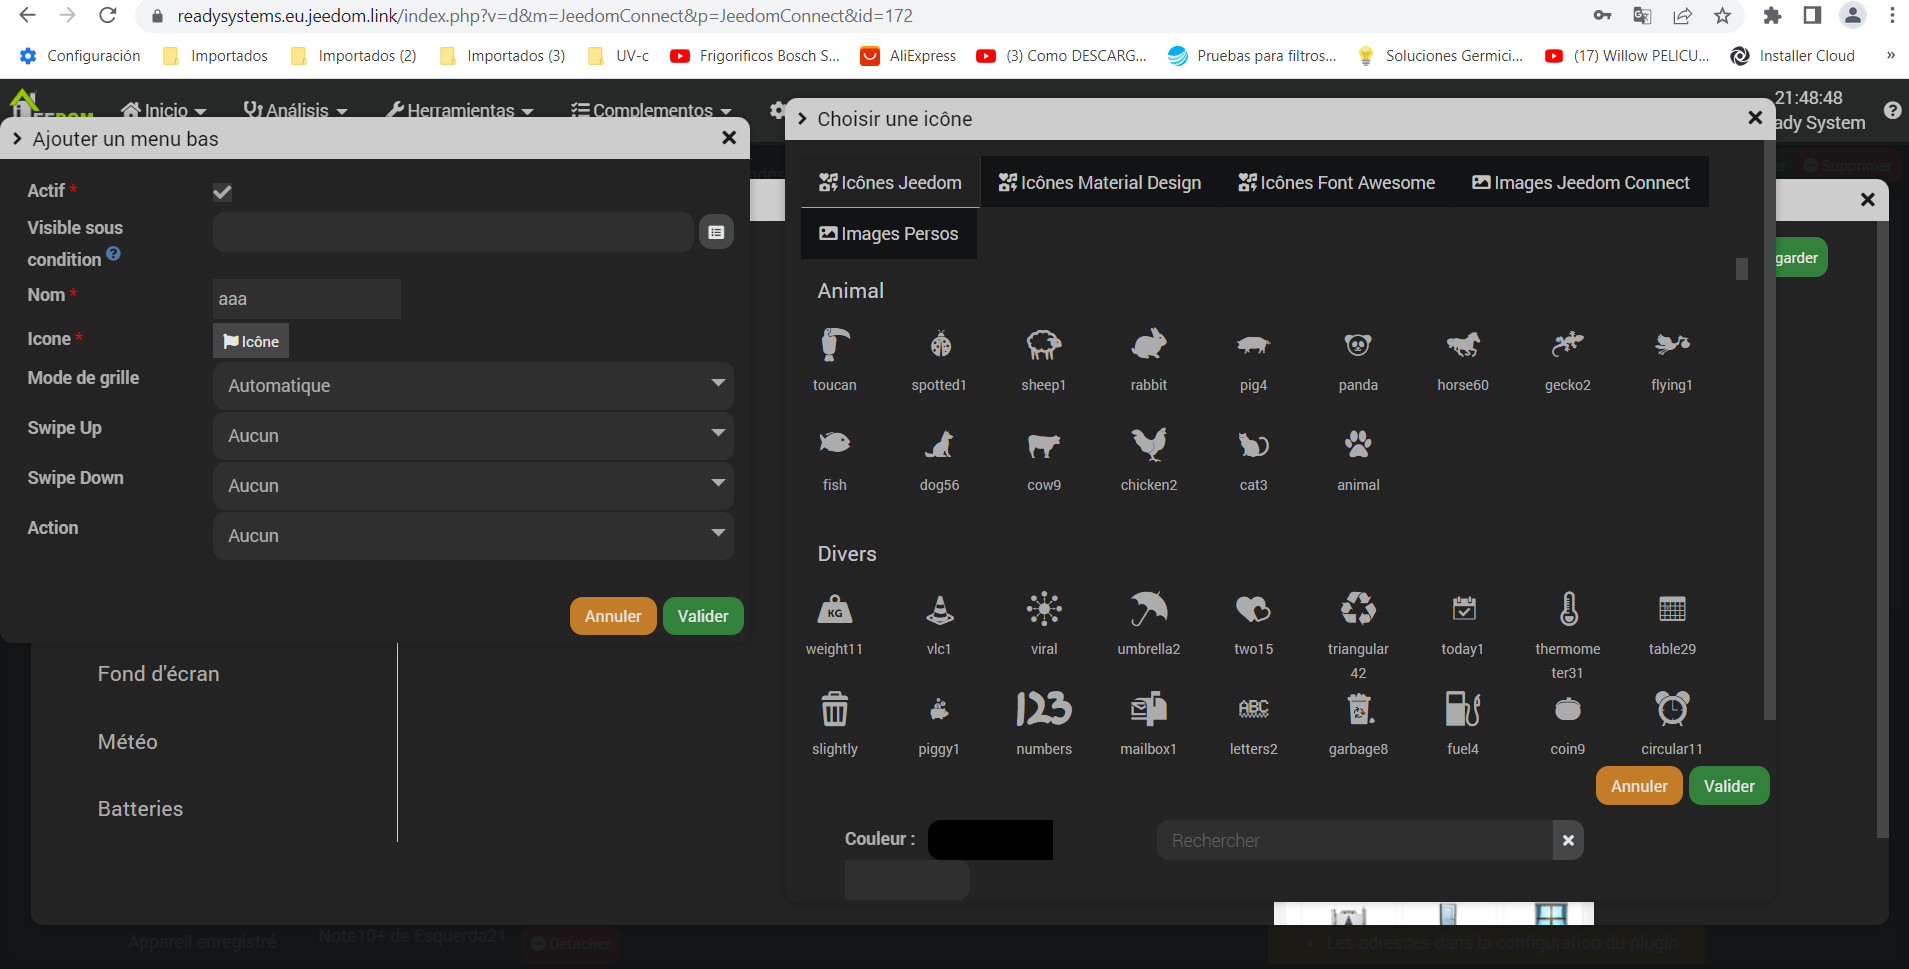Open the Análisis menu
This screenshot has width=1909, height=969.
click(x=296, y=110)
